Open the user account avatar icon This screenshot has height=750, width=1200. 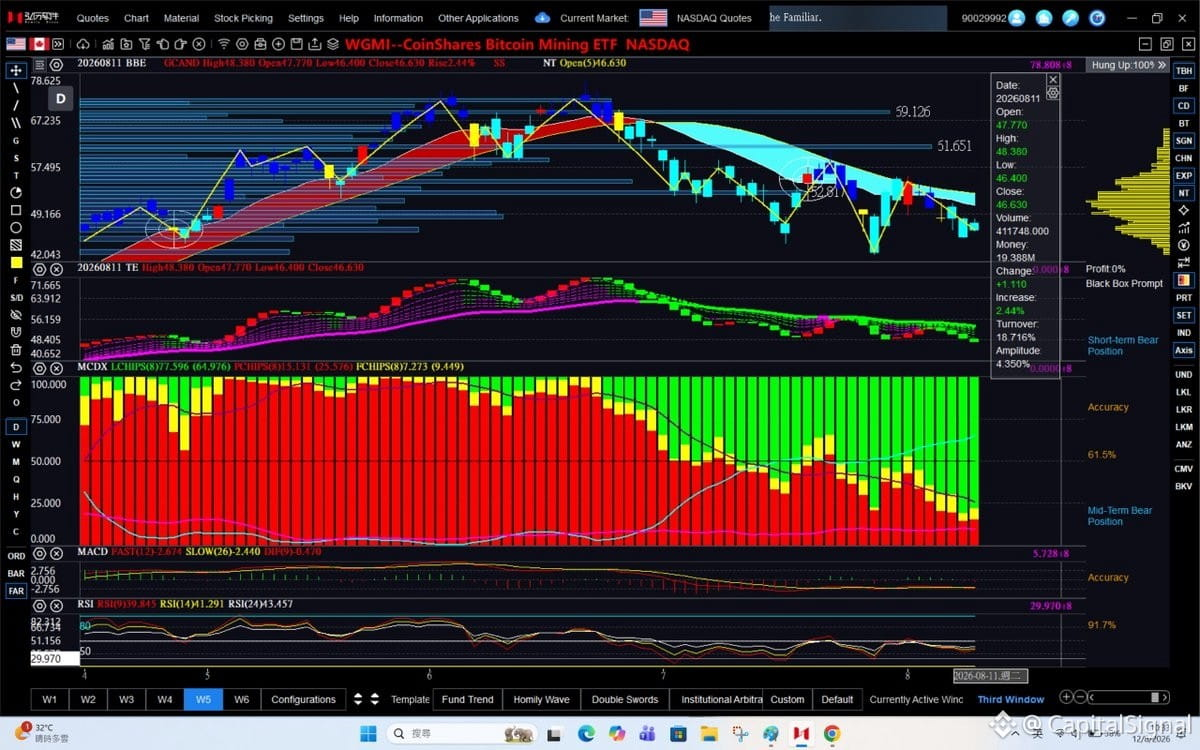[1017, 18]
